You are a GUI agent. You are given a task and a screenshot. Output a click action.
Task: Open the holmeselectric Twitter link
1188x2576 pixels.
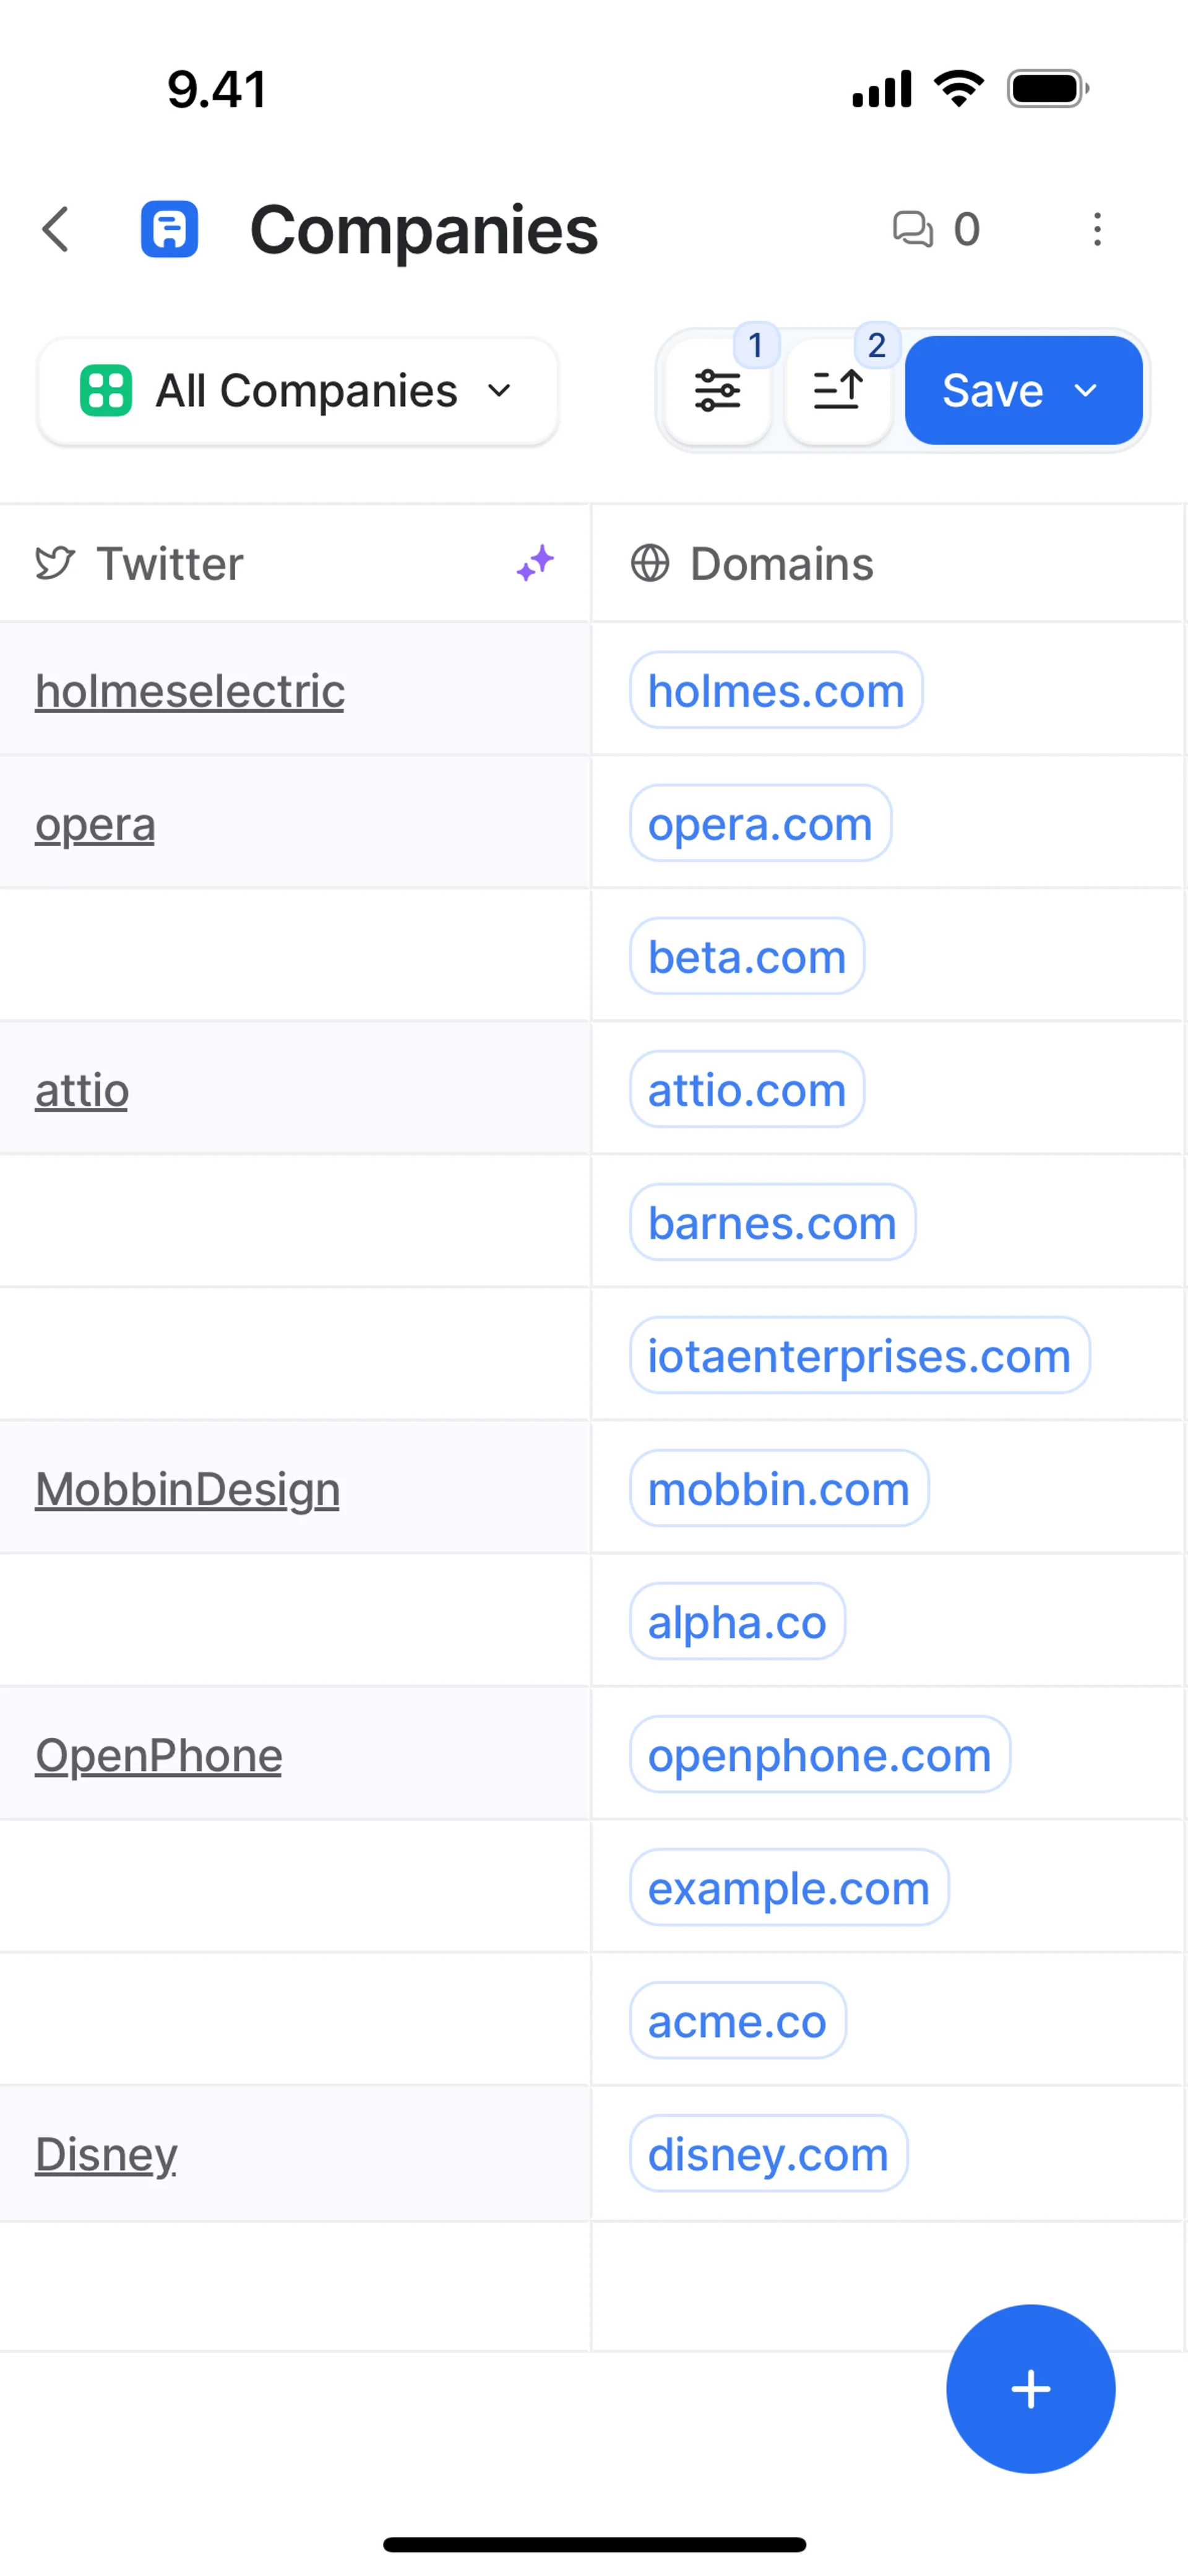pos(190,691)
